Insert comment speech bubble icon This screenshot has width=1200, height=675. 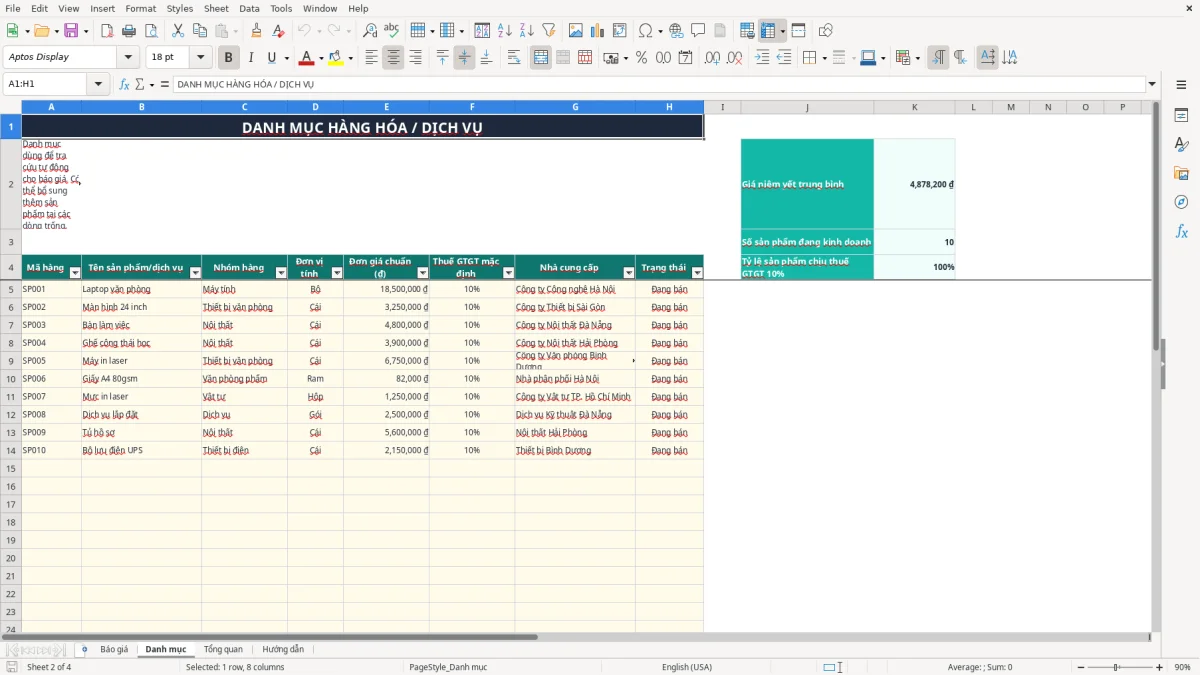click(x=698, y=31)
